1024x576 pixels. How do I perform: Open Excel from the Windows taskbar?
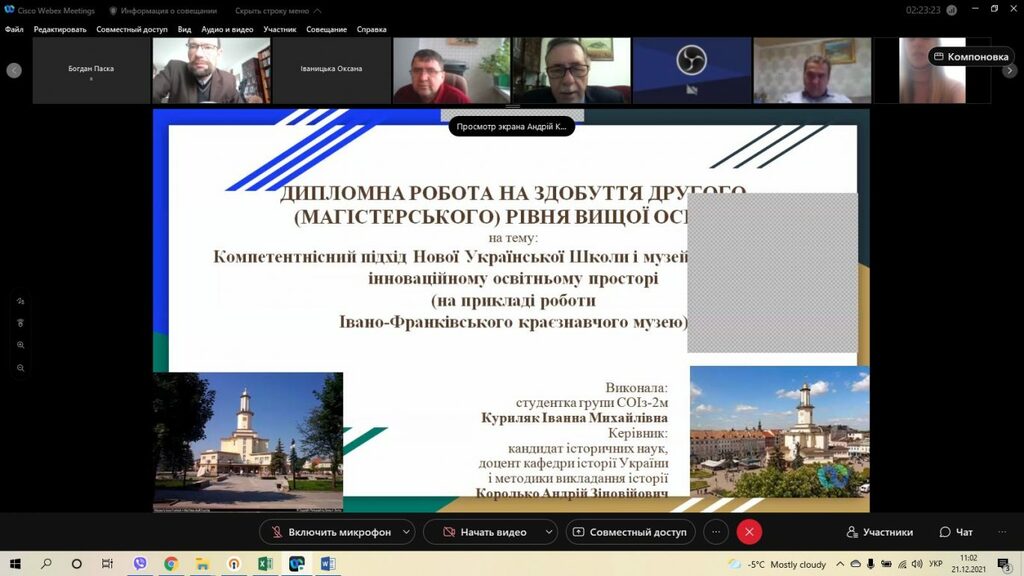point(265,564)
